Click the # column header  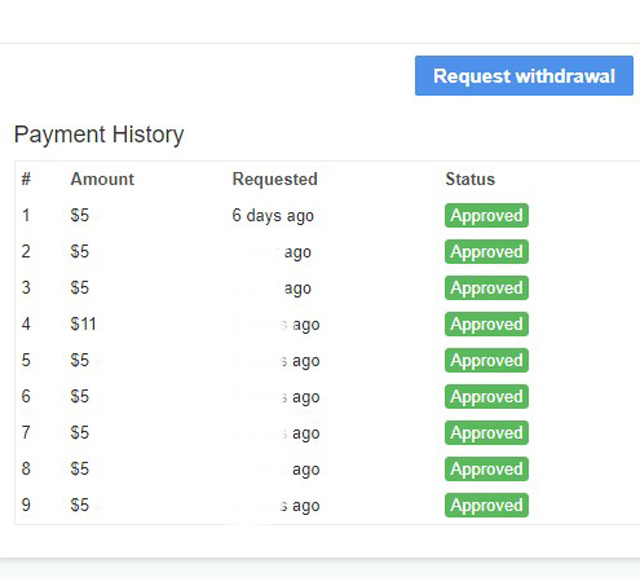26,179
